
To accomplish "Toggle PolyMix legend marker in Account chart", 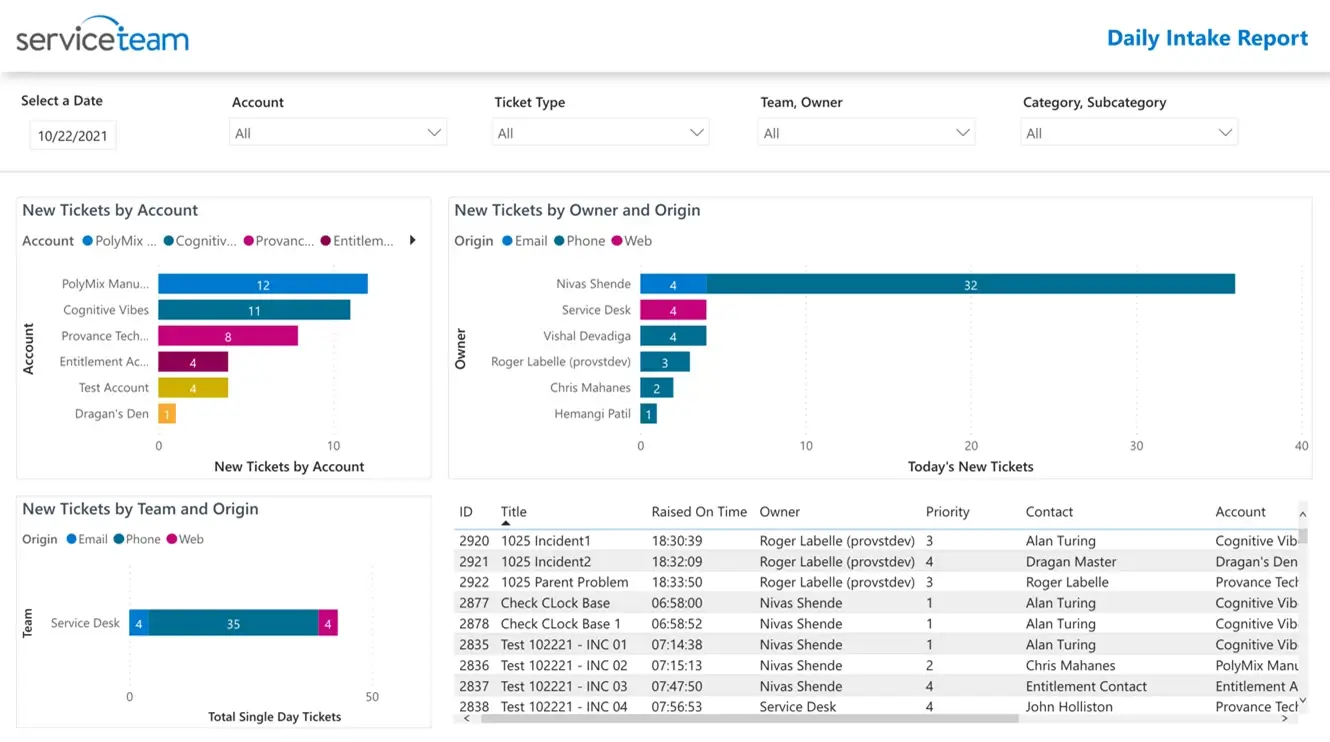I will [88, 241].
